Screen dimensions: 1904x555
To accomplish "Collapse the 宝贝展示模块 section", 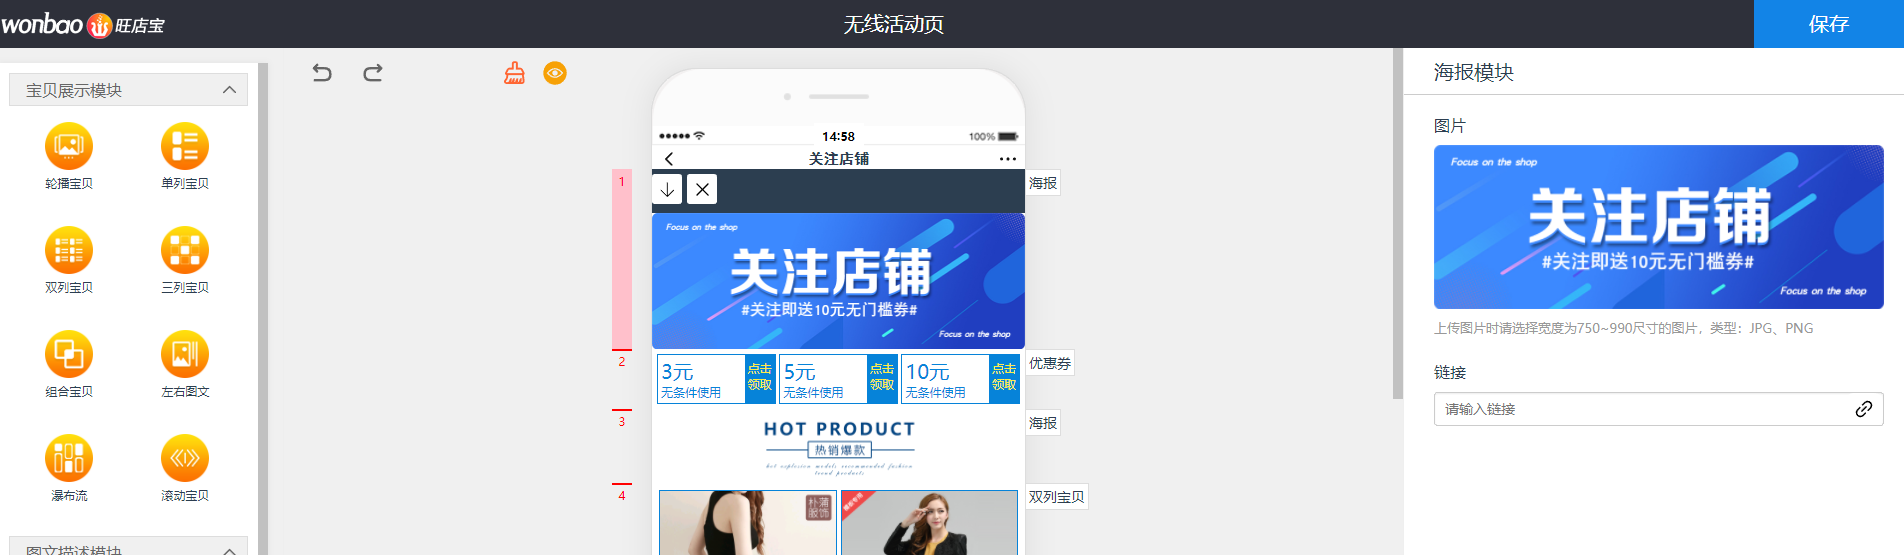I will 229,90.
